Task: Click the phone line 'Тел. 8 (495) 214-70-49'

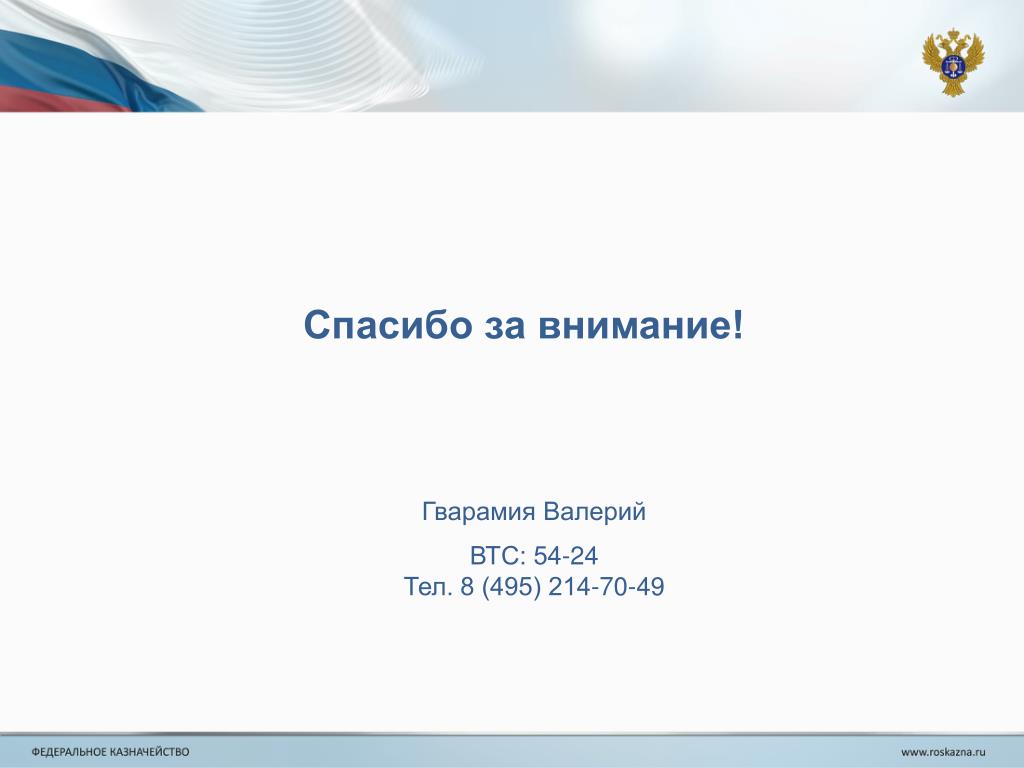Action: (534, 586)
